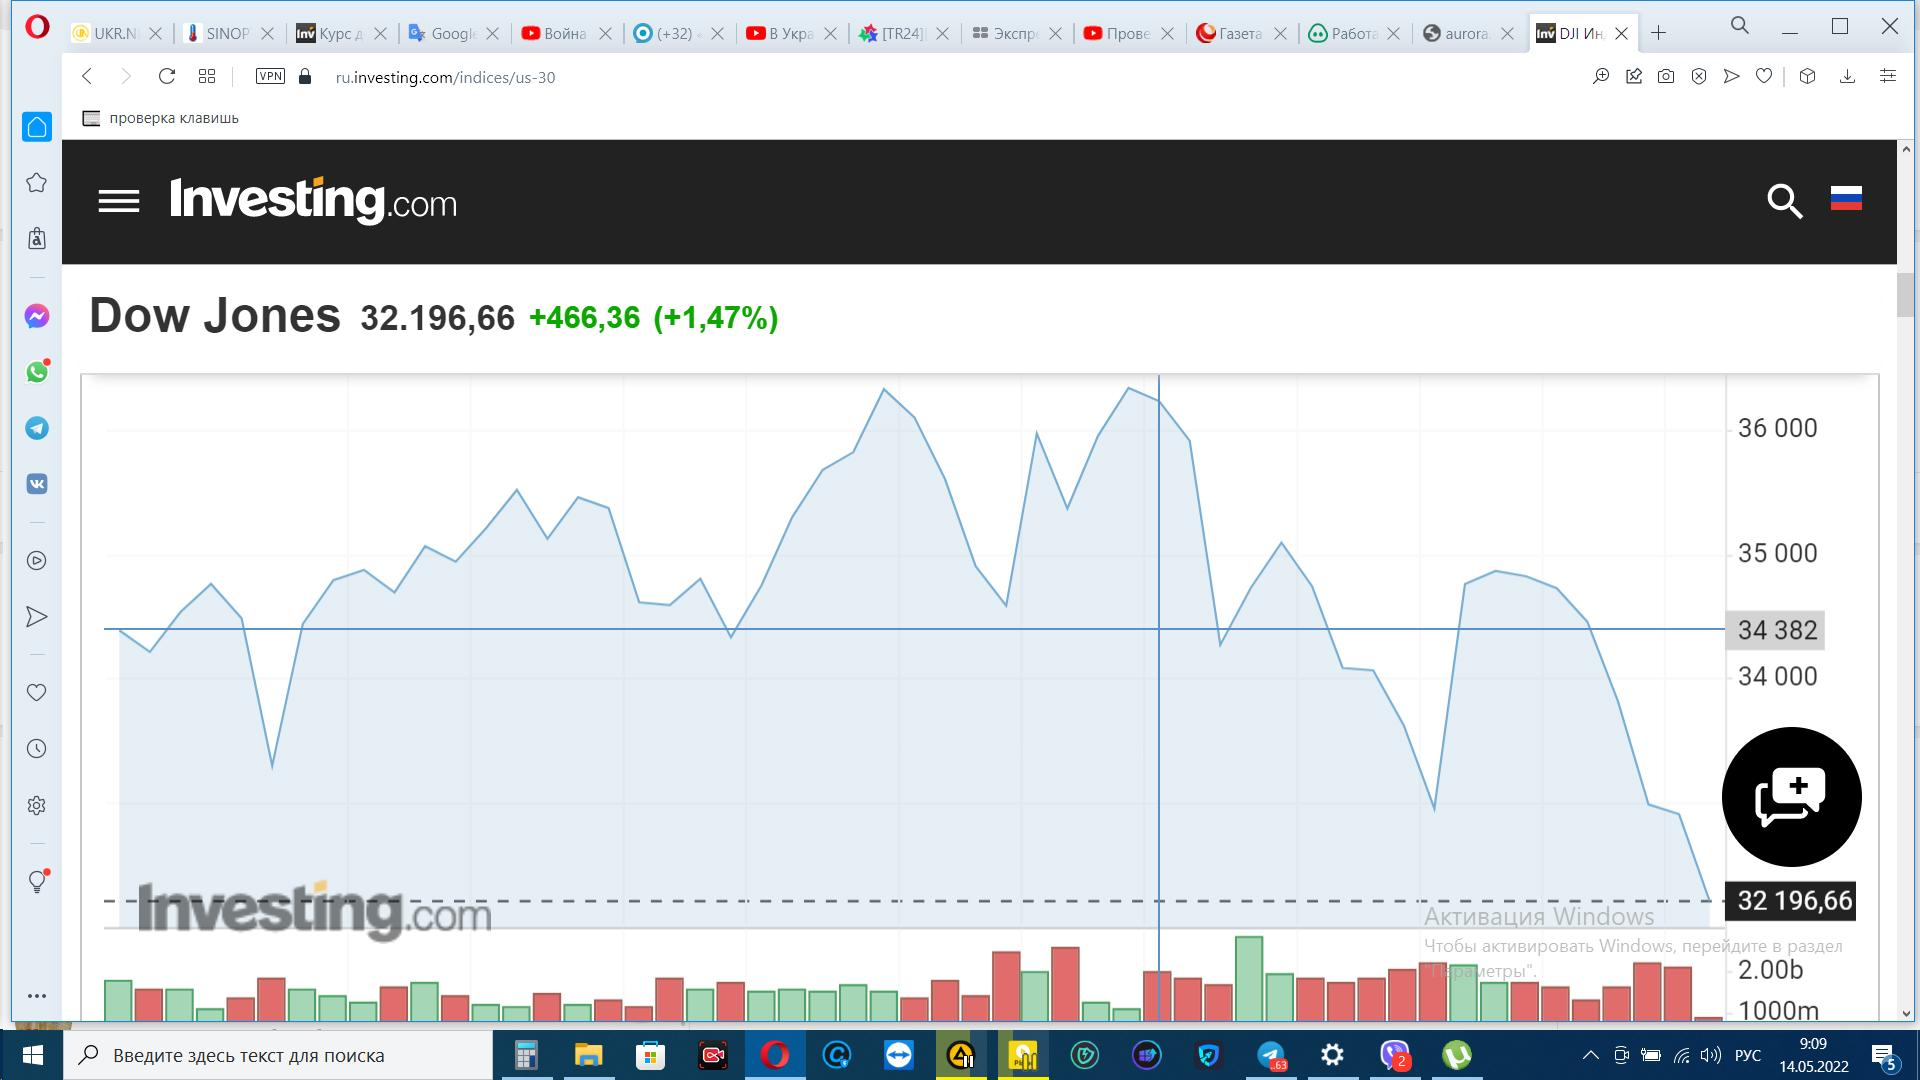1920x1080 pixels.
Task: Open the Opera main menu logo
Action: pyautogui.click(x=37, y=27)
